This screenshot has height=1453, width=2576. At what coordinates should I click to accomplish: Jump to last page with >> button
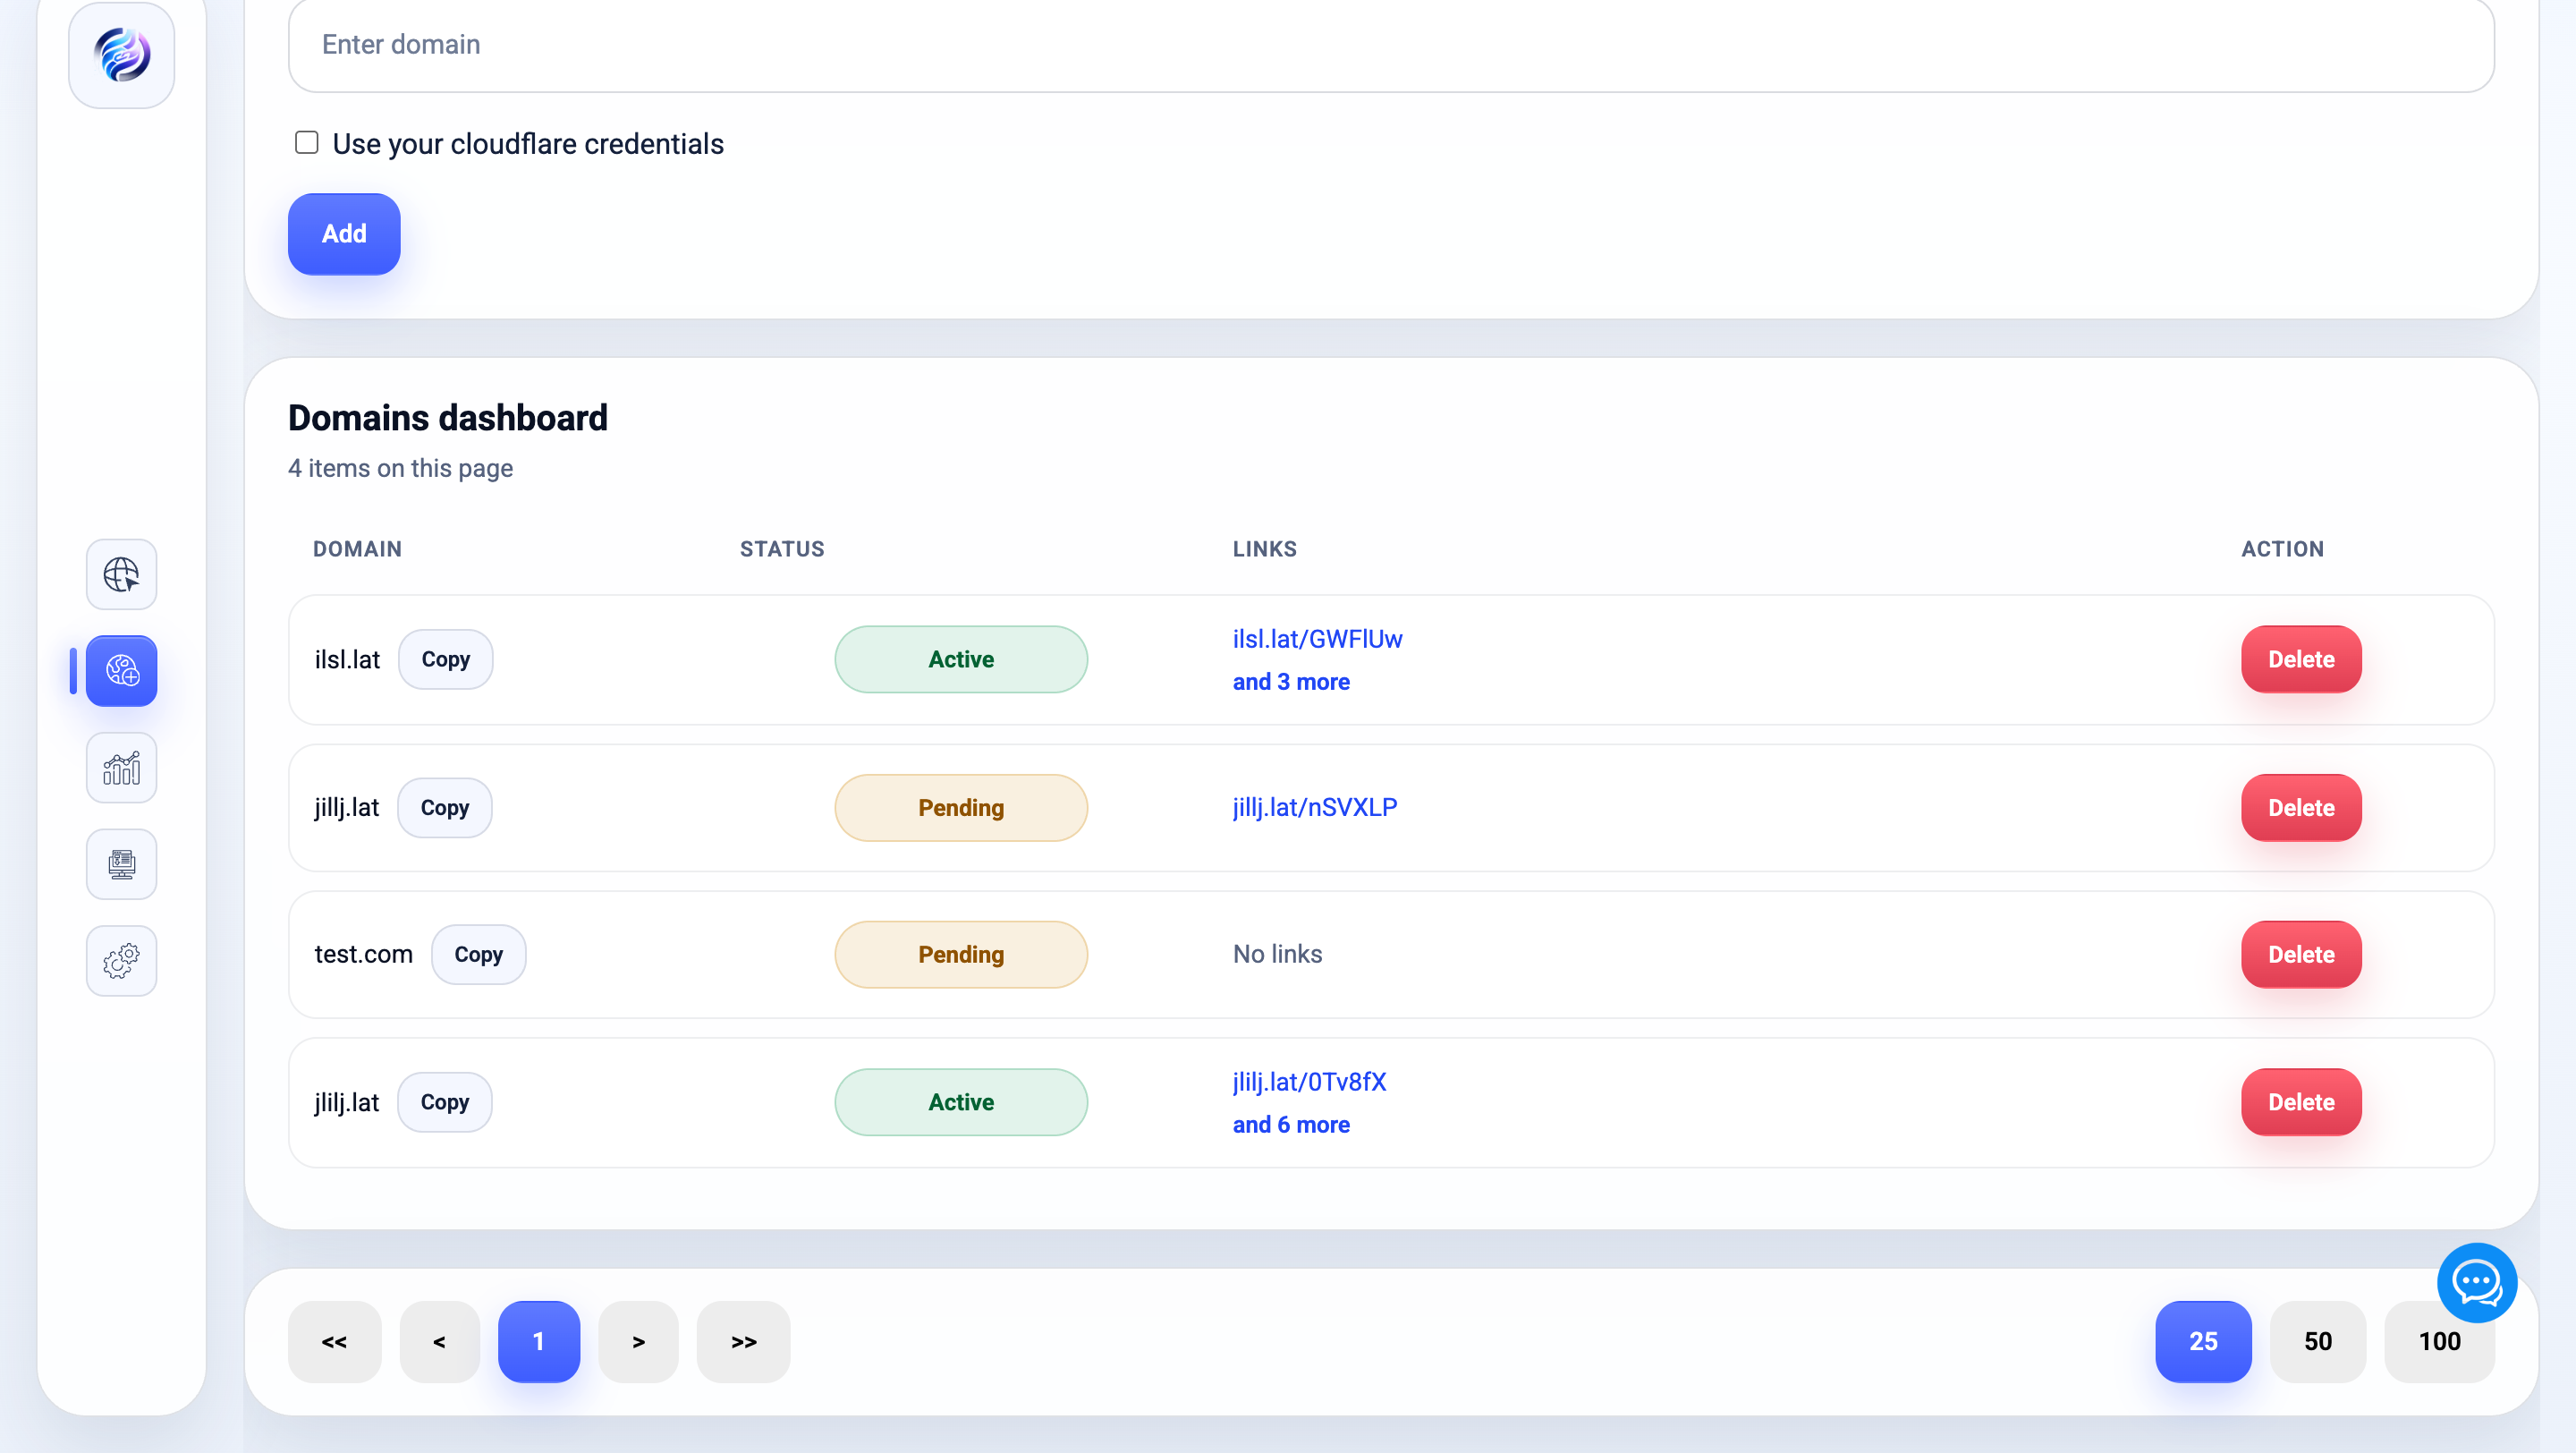coord(743,1341)
